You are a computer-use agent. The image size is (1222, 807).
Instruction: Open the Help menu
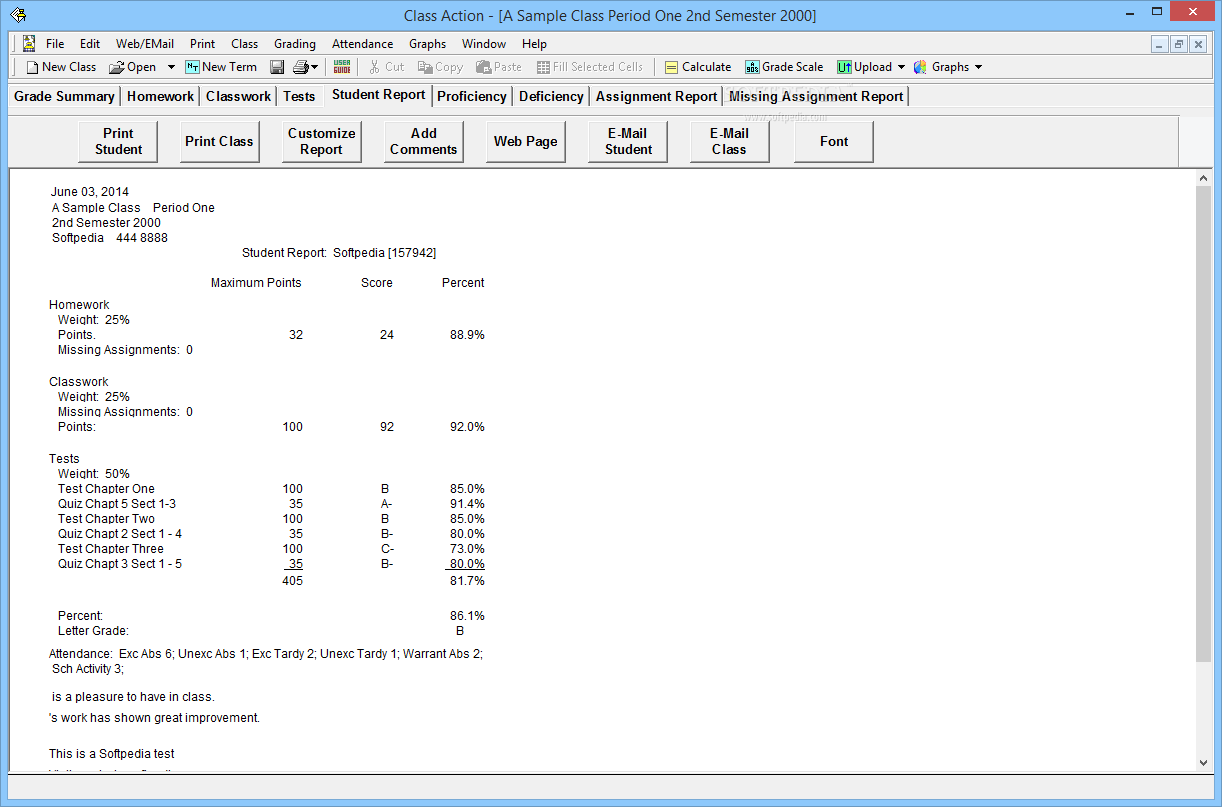point(534,44)
